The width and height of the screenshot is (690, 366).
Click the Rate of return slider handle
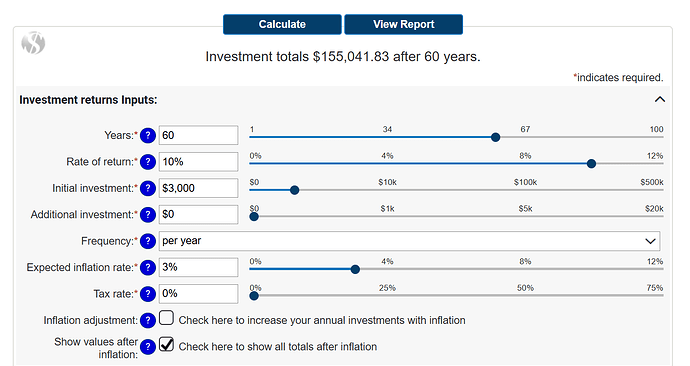(x=591, y=164)
